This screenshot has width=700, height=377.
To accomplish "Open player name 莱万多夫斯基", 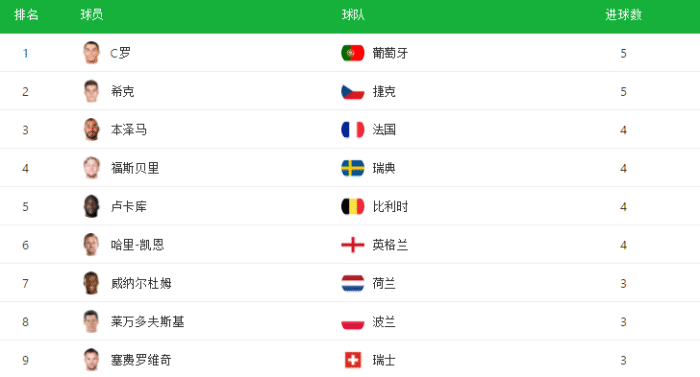I will click(147, 322).
